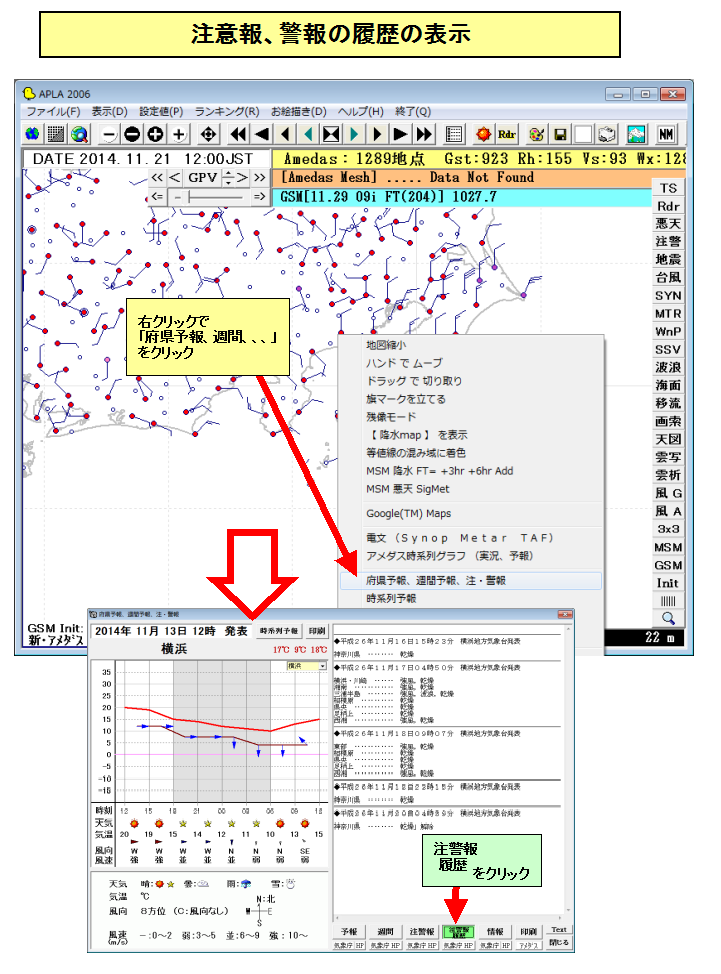Open the ランキング(R) menu
The image size is (721, 974).
(227, 112)
